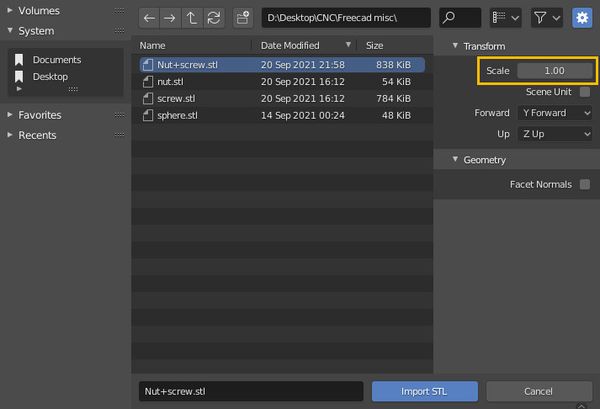600x409 pixels.
Task: Sort files by Name column
Action: [x=152, y=46]
